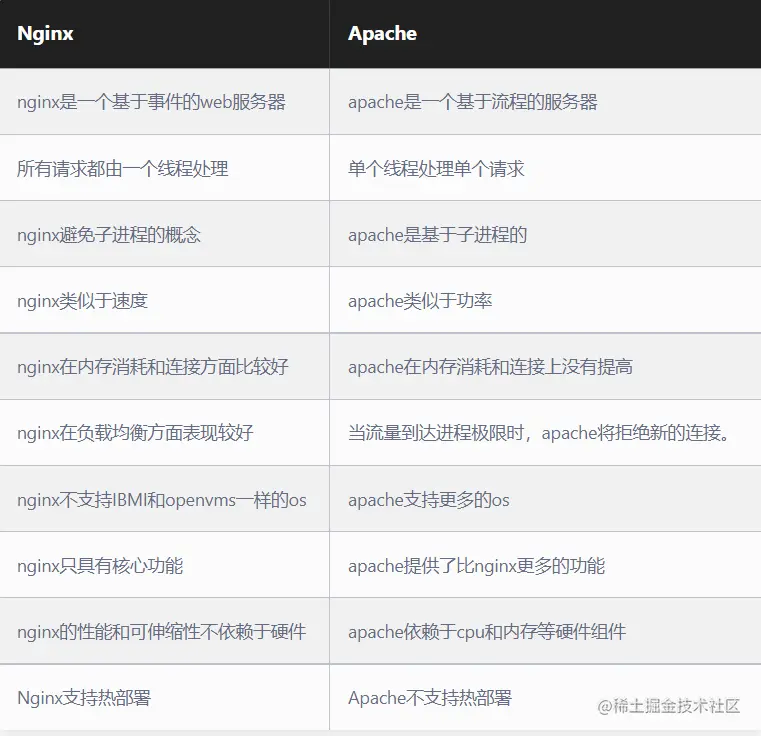Click the Nginx column header
The height and width of the screenshot is (736, 761).
165,33
